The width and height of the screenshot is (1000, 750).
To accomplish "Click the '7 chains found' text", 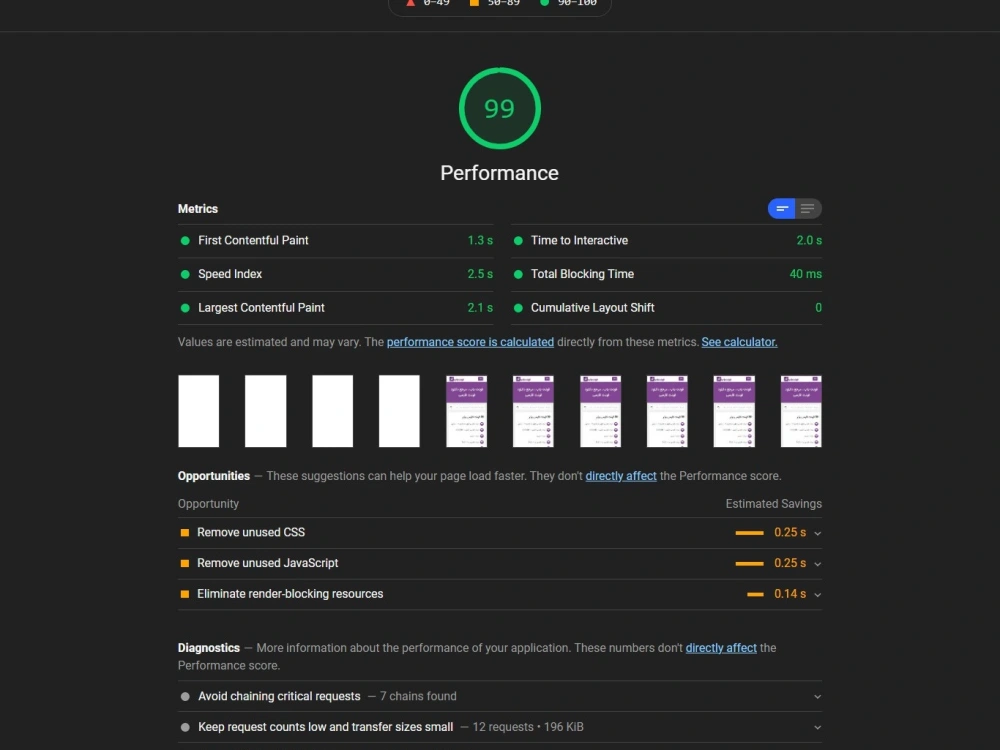I will 418,696.
